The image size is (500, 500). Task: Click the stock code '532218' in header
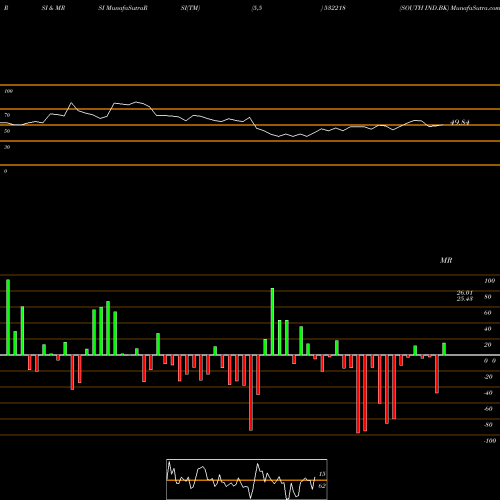(335, 8)
